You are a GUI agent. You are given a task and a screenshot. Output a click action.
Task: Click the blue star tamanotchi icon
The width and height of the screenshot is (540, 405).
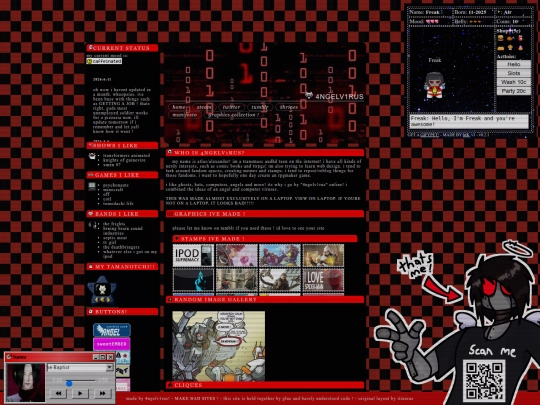point(102,291)
